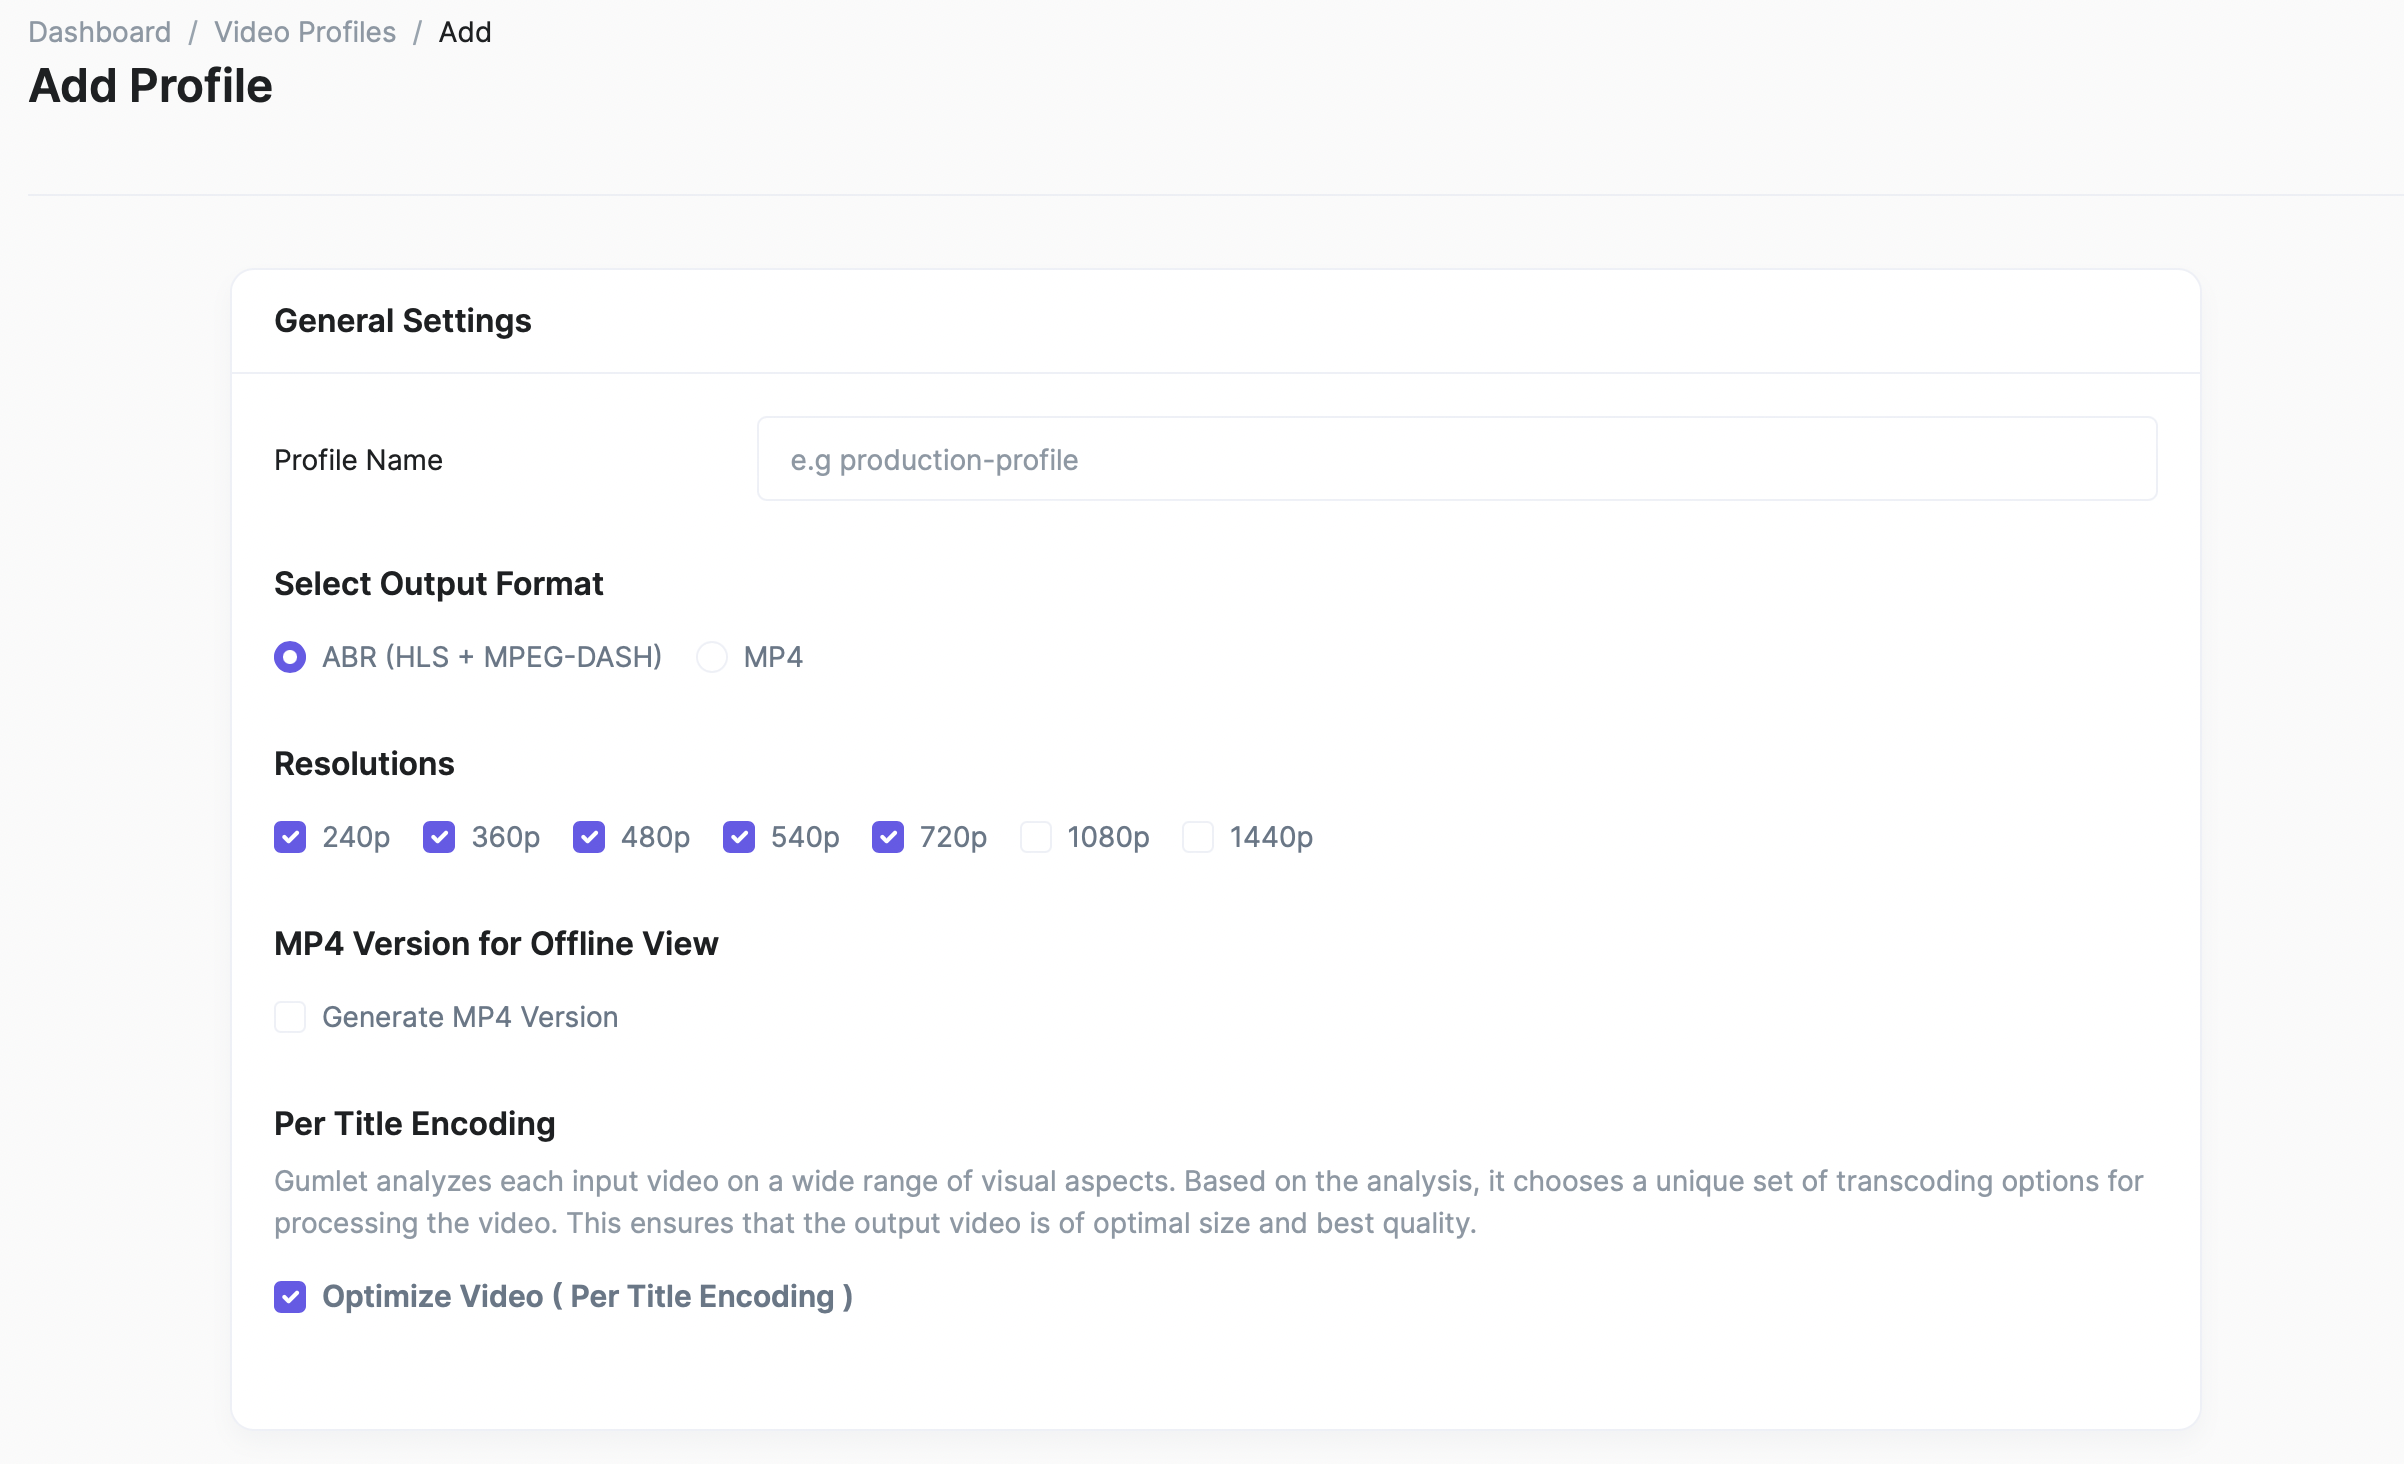Click the 1440p label text
Screen dimensions: 2404x1464
tap(1271, 837)
